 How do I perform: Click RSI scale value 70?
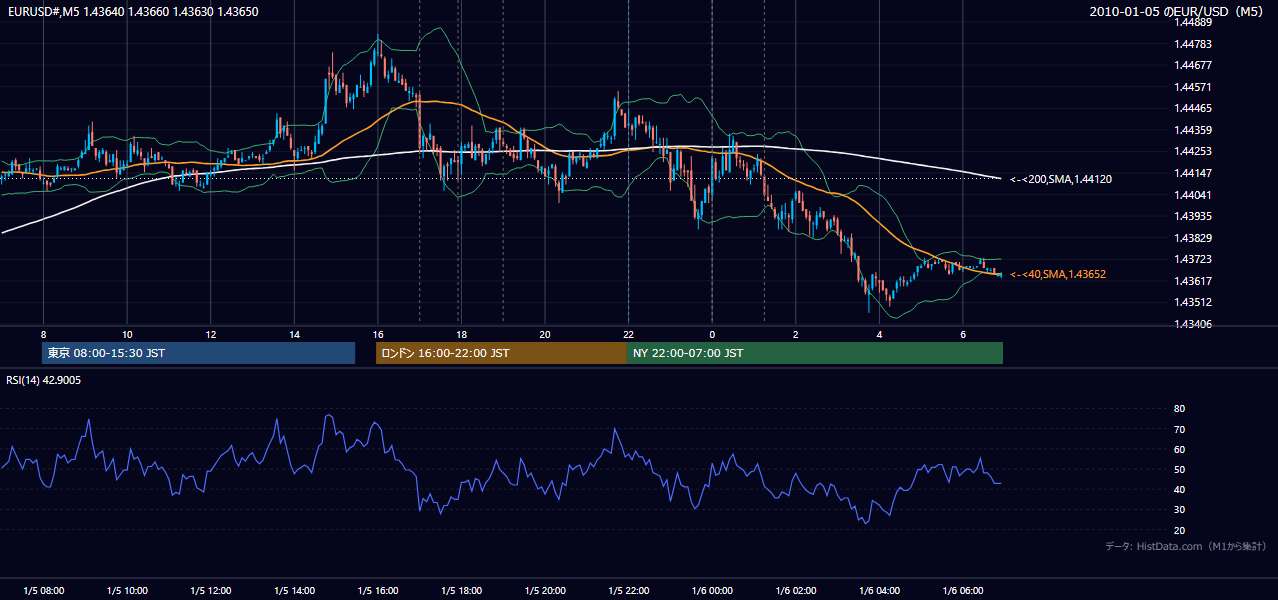[1179, 429]
